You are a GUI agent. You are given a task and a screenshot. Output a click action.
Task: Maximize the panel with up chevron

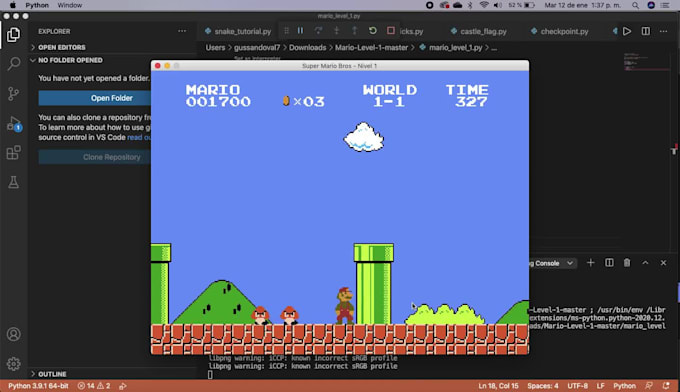tap(645, 263)
